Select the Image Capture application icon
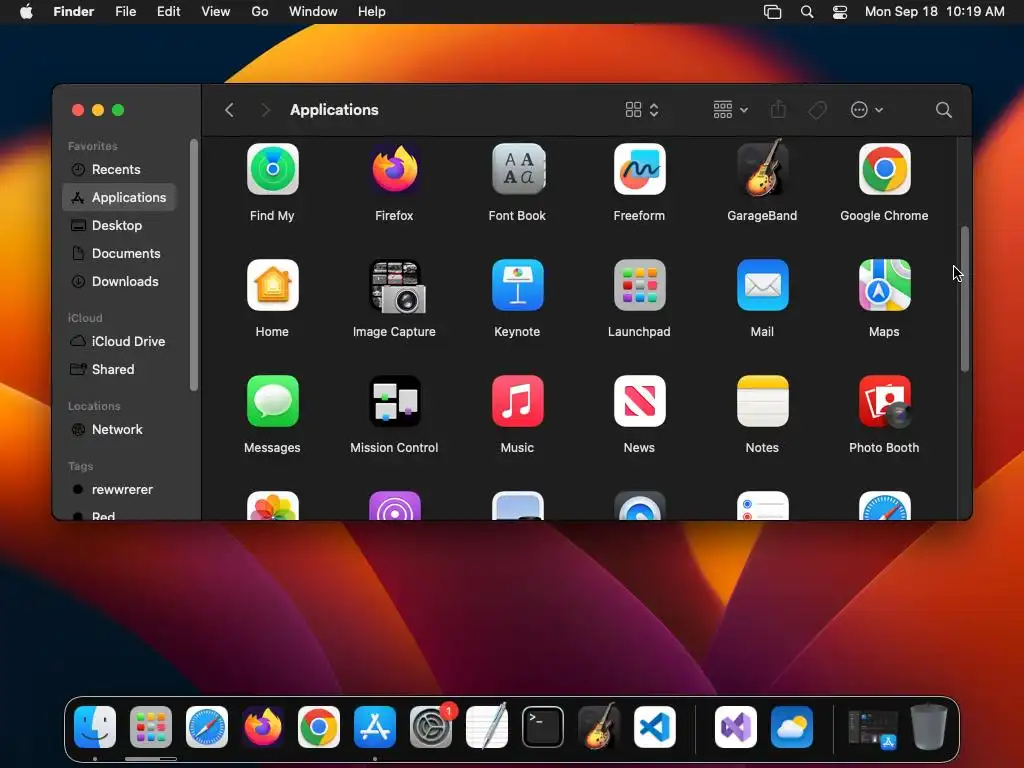 pyautogui.click(x=396, y=287)
